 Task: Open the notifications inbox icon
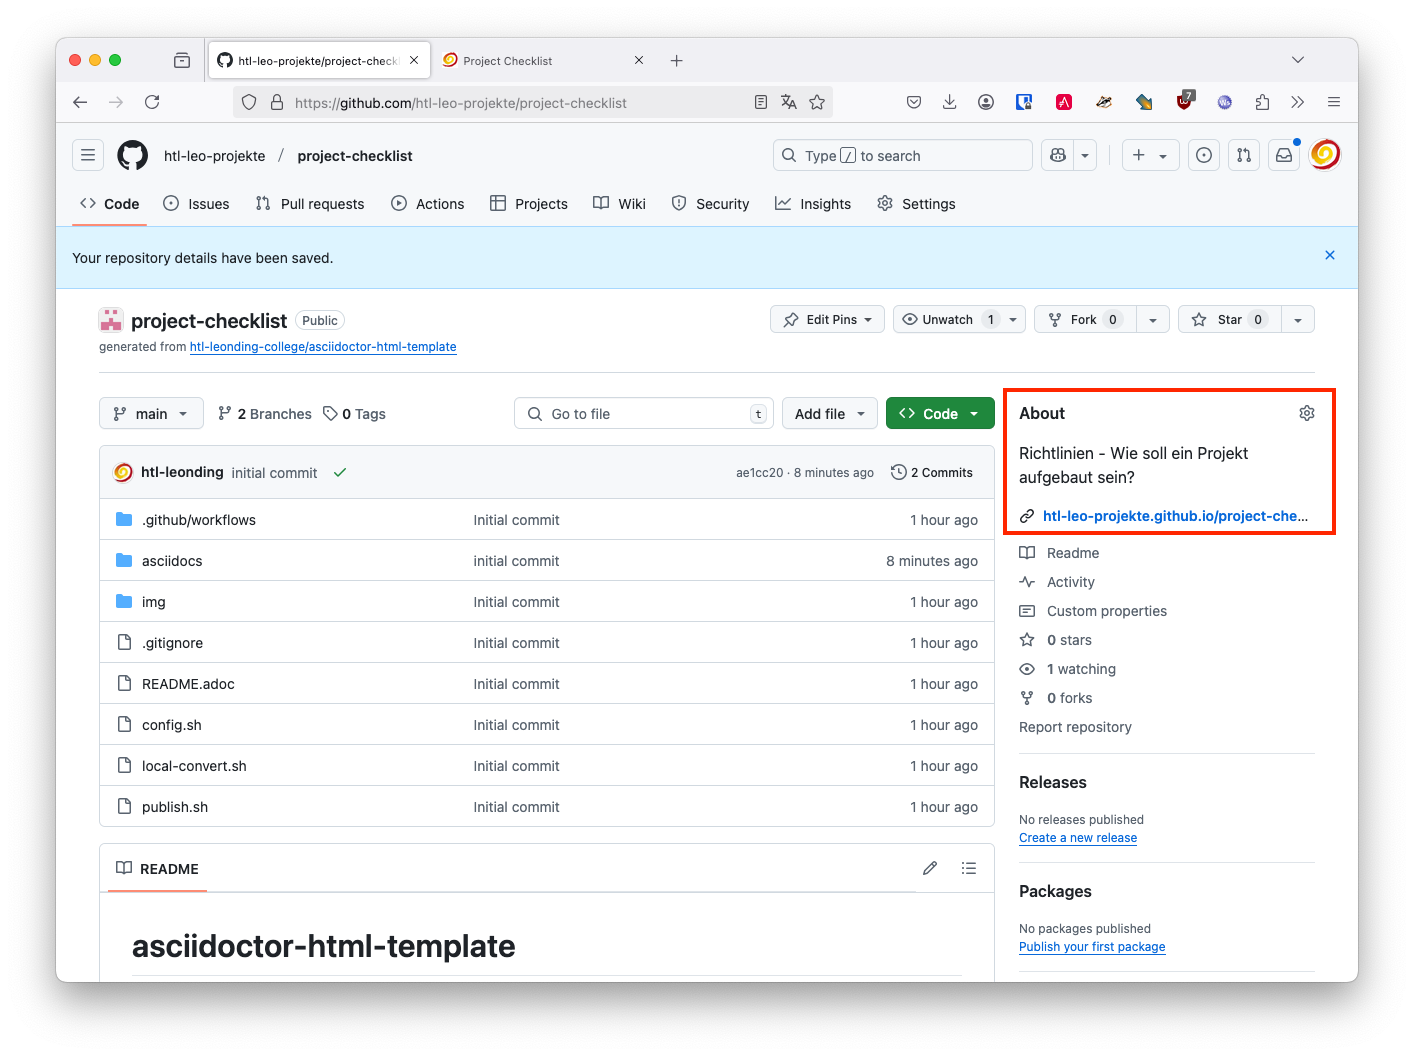[1284, 155]
